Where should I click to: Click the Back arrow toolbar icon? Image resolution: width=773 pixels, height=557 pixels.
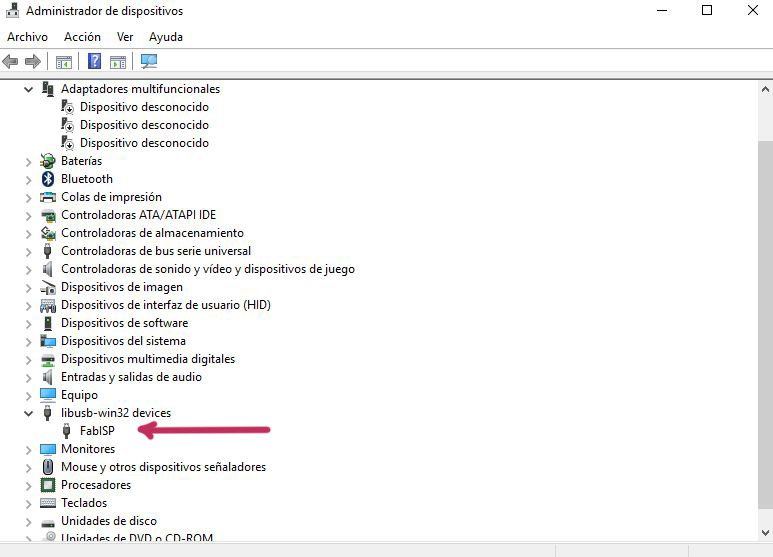(x=10, y=62)
